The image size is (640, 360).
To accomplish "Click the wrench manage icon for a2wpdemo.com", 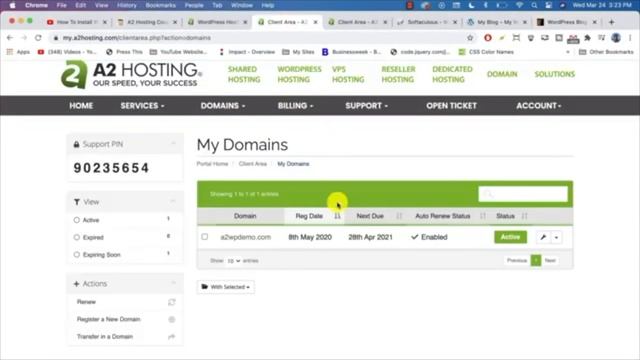I will tap(543, 237).
